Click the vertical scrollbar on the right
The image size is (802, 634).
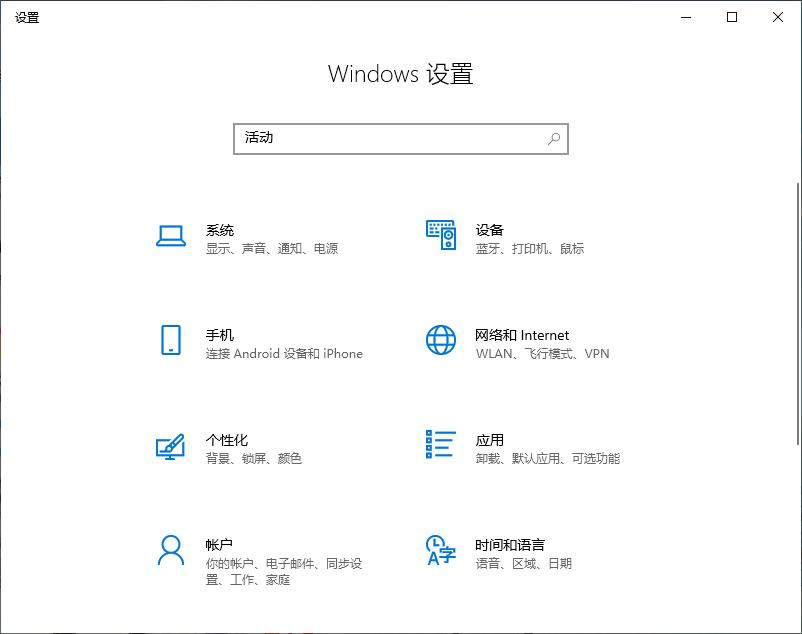pyautogui.click(x=798, y=314)
